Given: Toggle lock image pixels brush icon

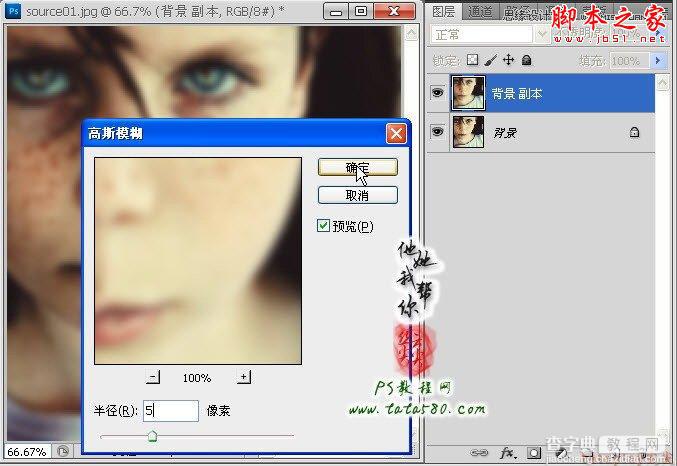Looking at the screenshot, I should click(490, 60).
